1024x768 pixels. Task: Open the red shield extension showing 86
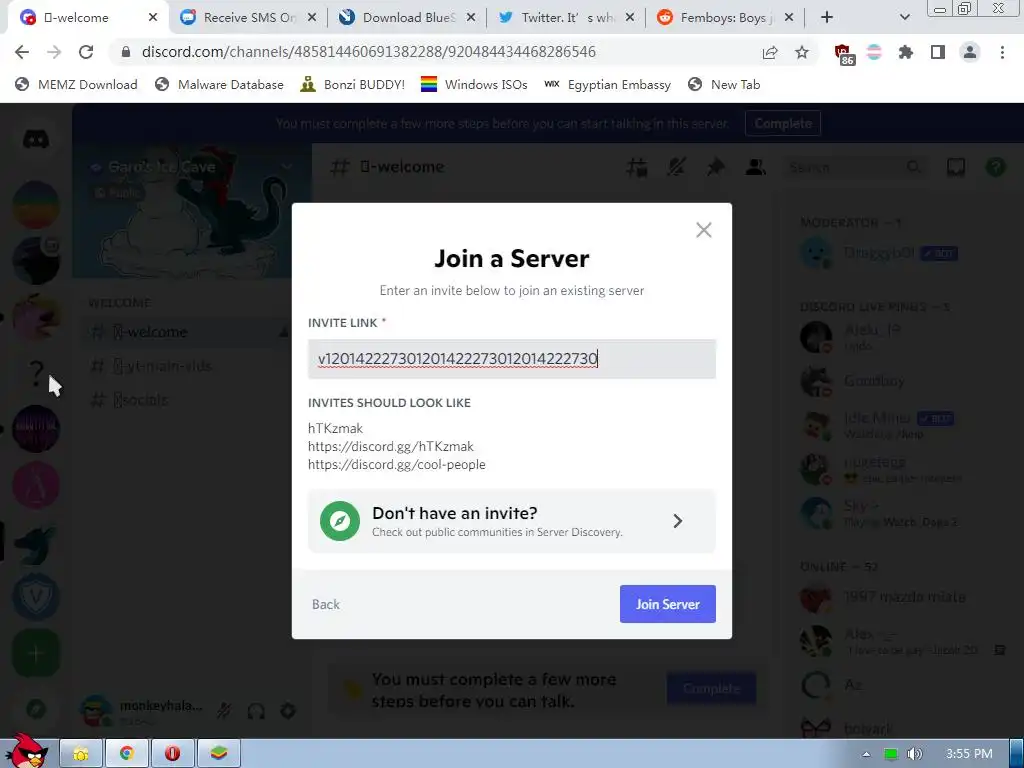pyautogui.click(x=843, y=54)
